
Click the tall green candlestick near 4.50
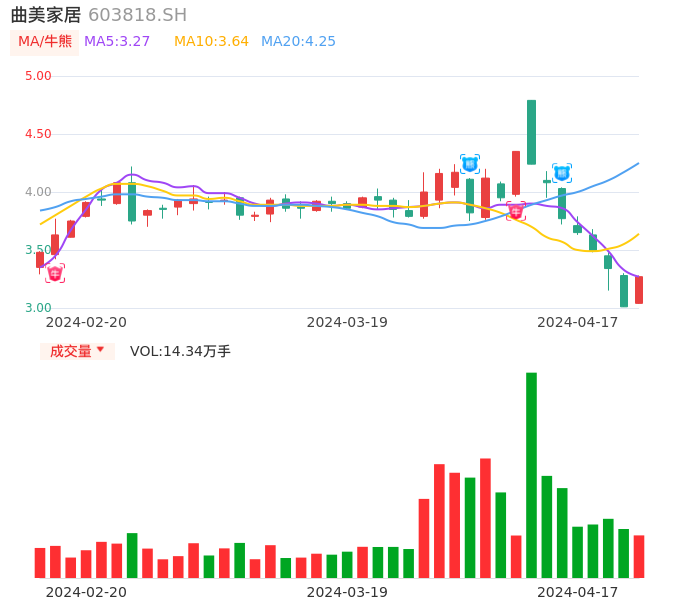(x=531, y=132)
